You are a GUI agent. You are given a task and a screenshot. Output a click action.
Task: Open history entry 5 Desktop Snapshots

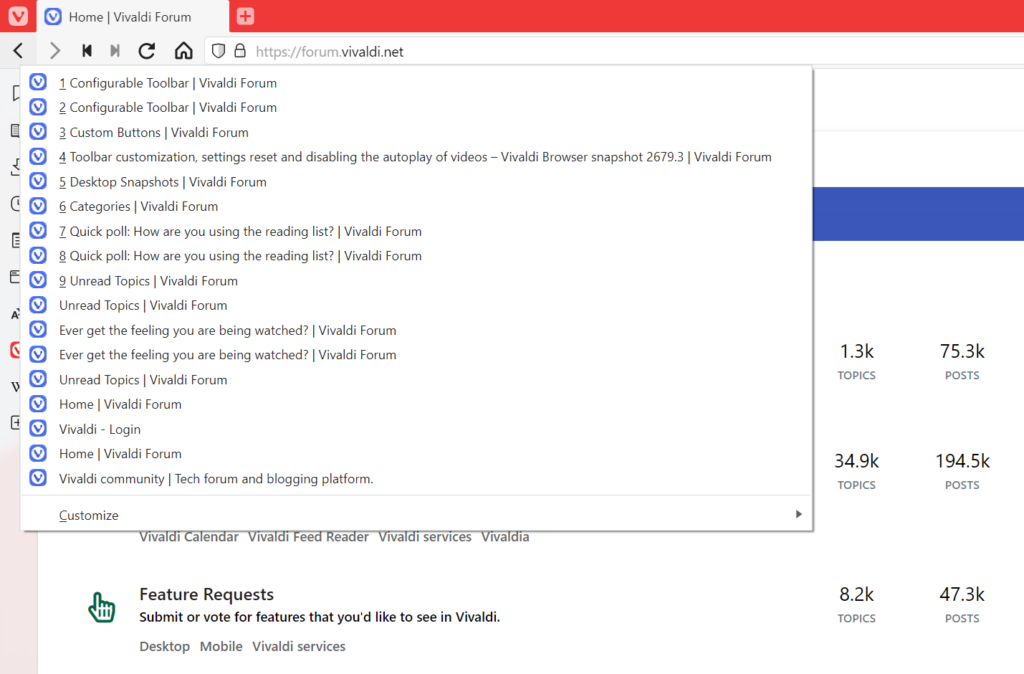coord(417,182)
